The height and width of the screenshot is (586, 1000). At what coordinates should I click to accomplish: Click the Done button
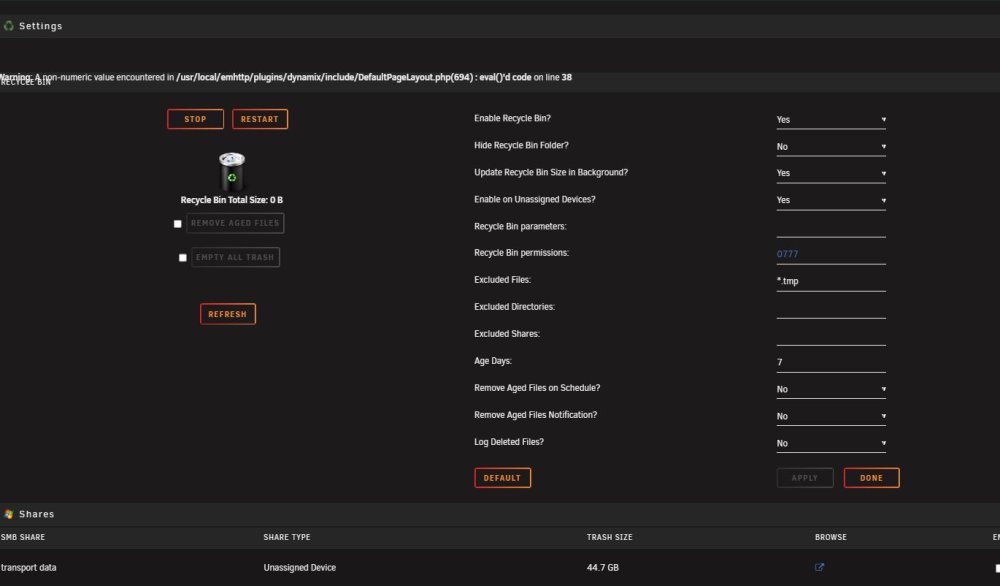[871, 478]
